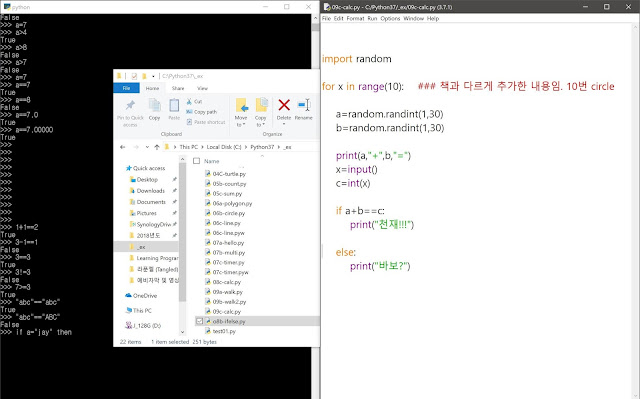Click Explorer back navigation arrow
The height and width of the screenshot is (399, 640).
pos(122,147)
